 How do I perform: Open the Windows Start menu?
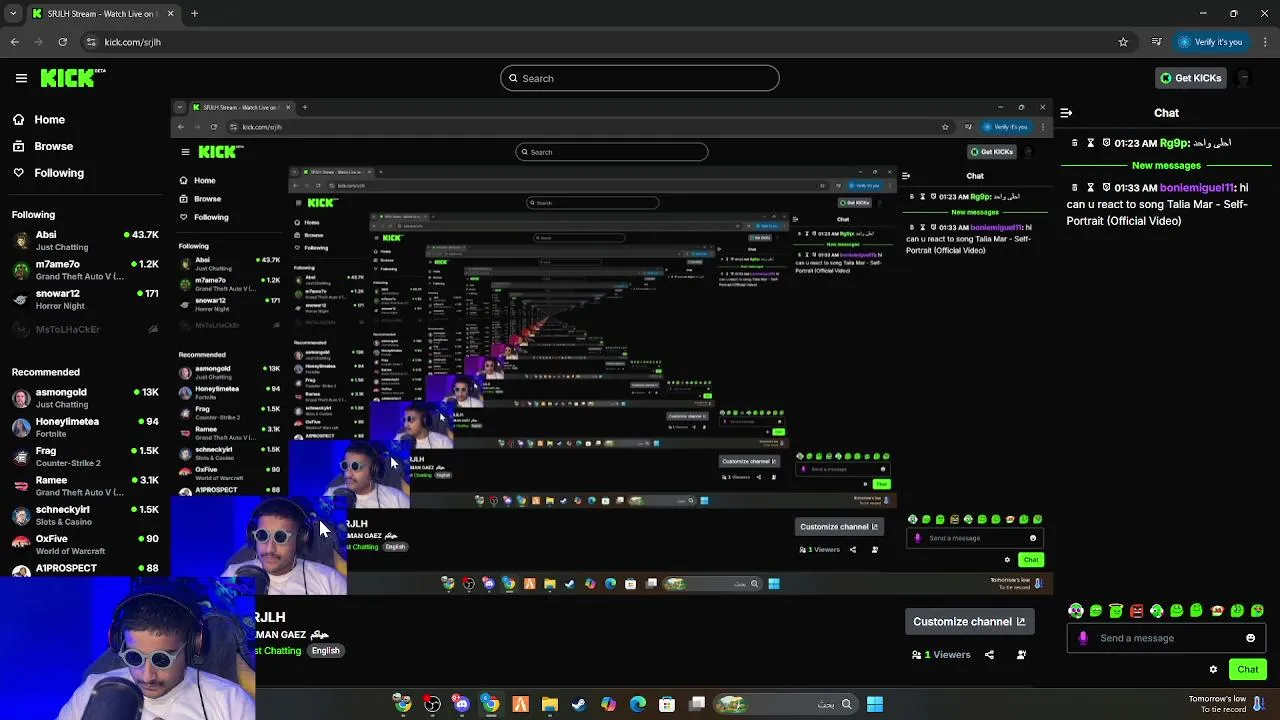click(875, 704)
